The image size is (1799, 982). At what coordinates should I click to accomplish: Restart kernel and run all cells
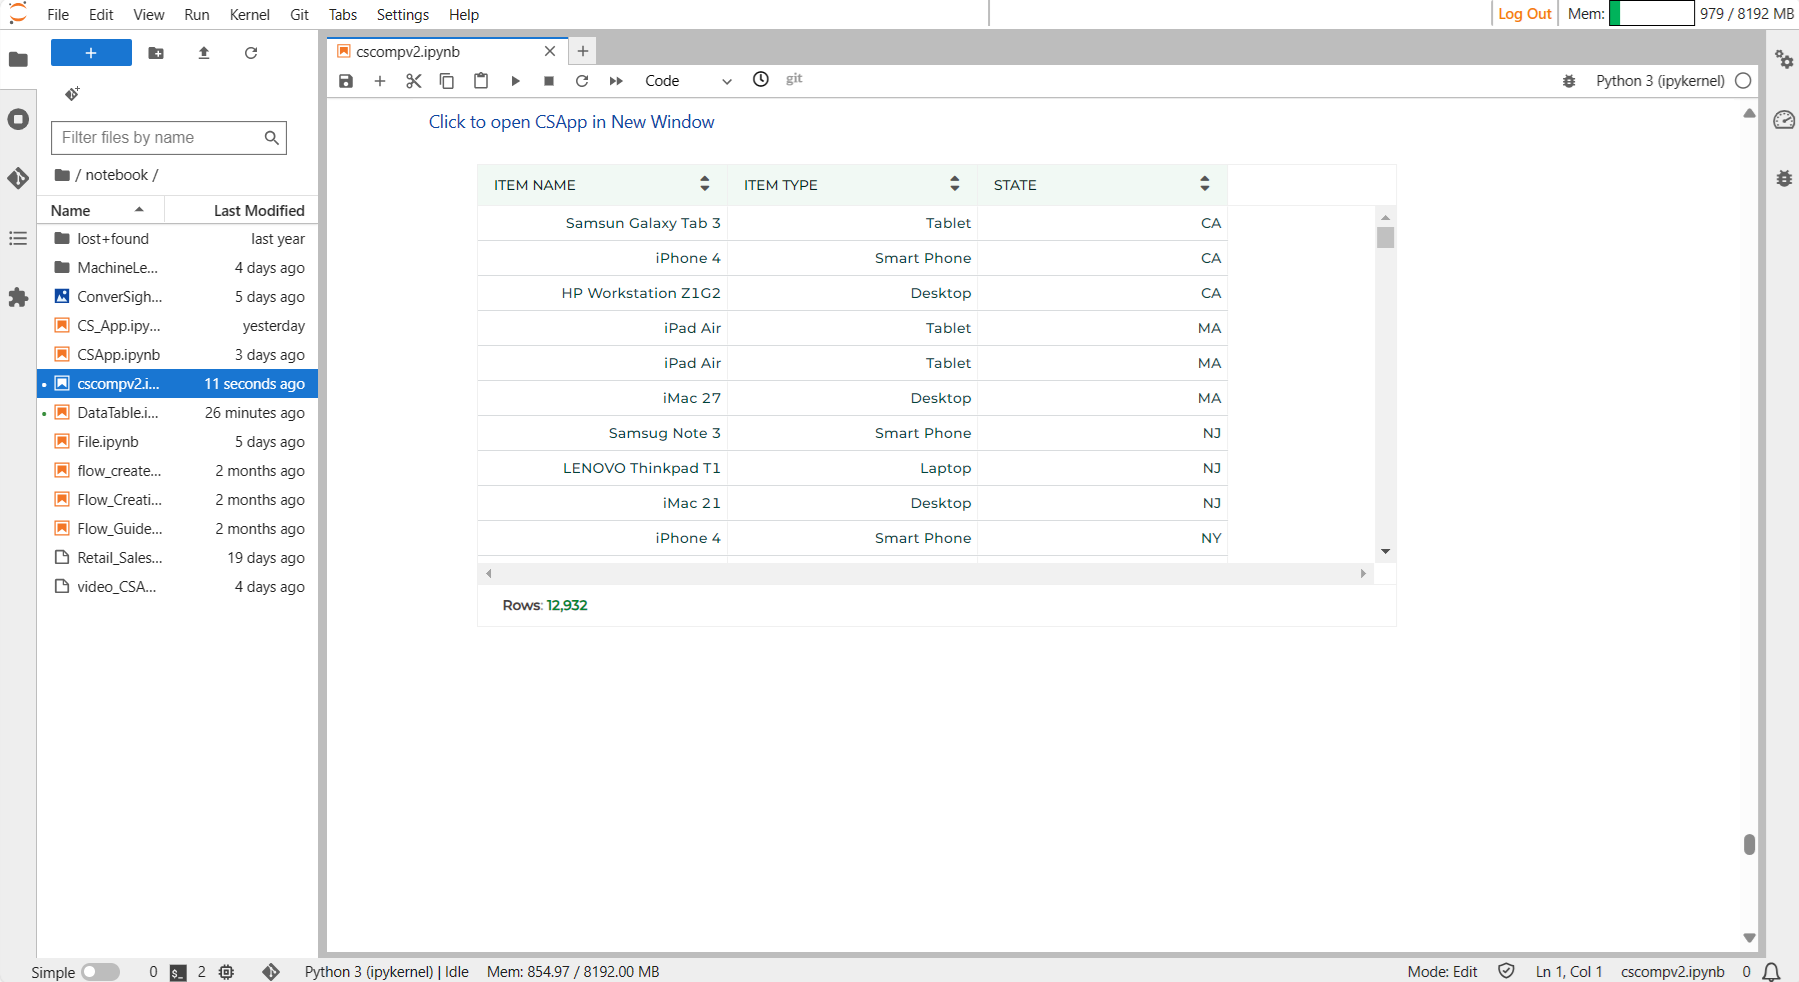click(x=616, y=81)
